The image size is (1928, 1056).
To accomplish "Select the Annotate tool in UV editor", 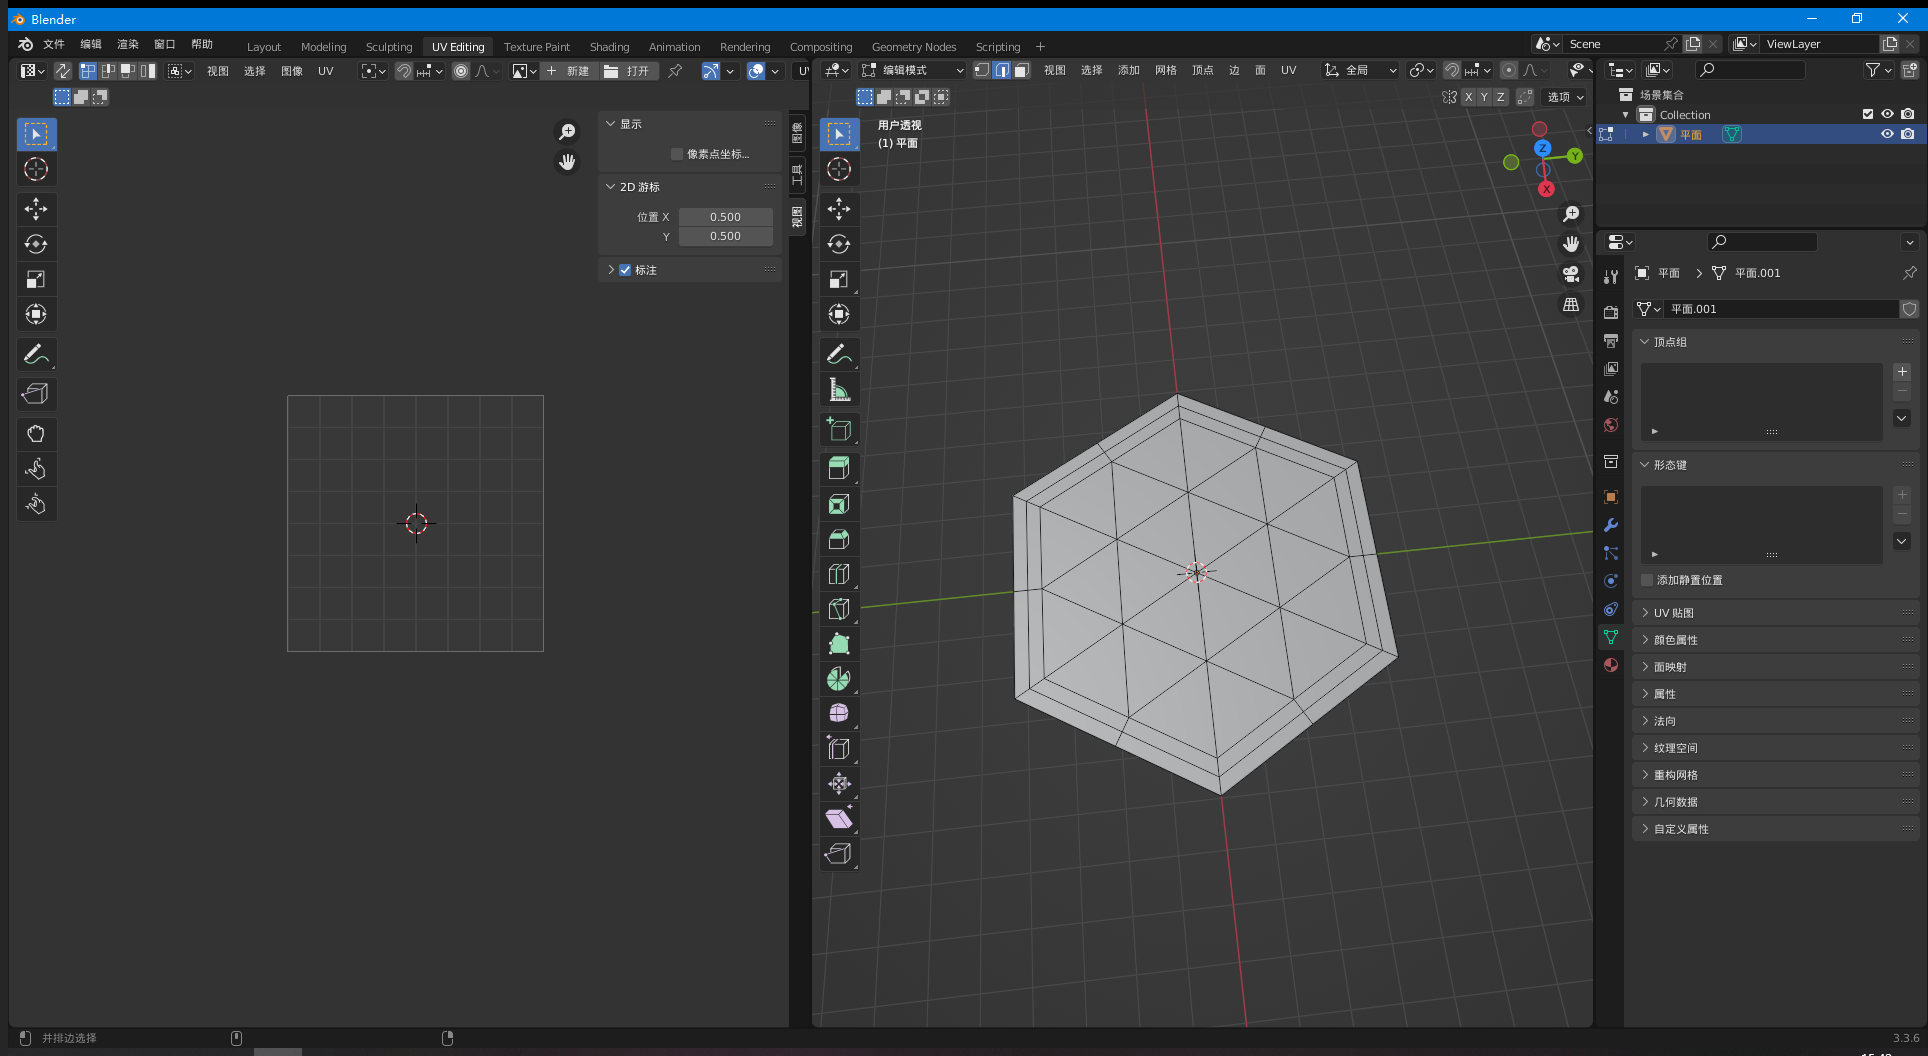I will pyautogui.click(x=36, y=354).
